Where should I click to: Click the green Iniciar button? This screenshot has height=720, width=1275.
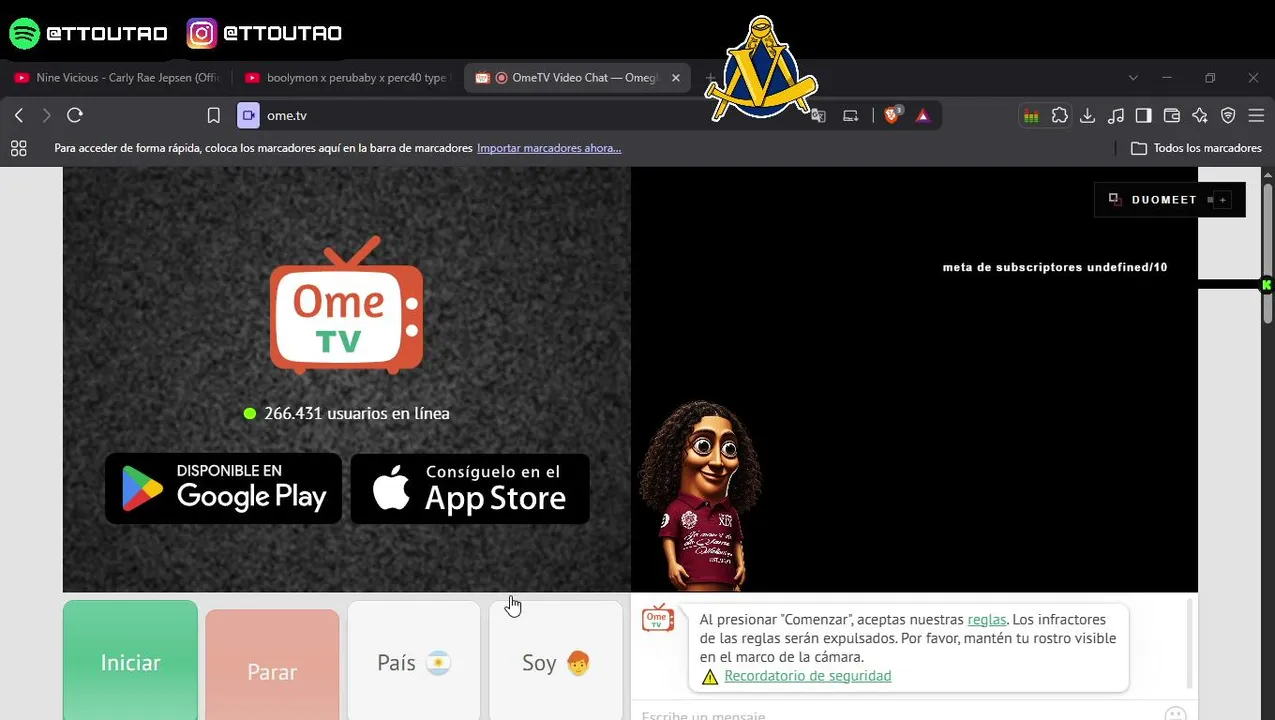coord(130,660)
